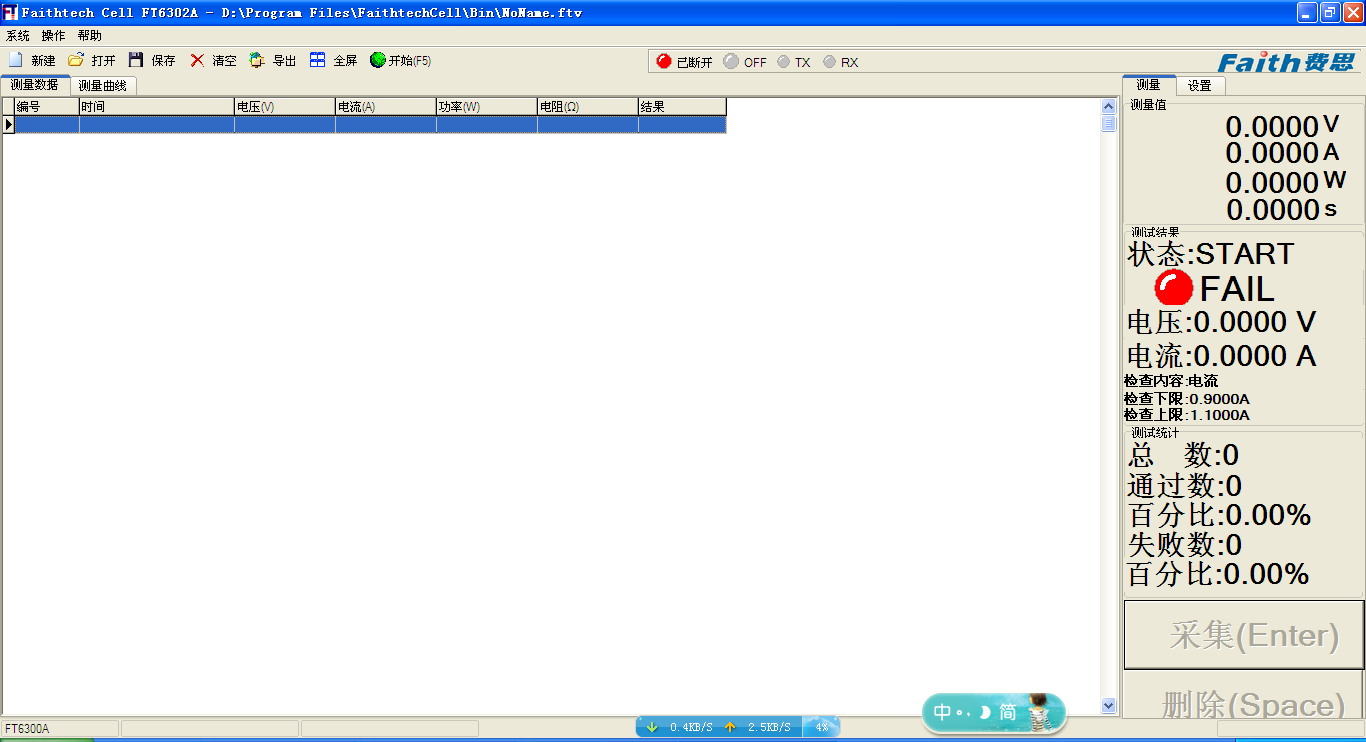Click the vertical scrollbar thumb
The image size is (1366, 742).
(x=1108, y=123)
